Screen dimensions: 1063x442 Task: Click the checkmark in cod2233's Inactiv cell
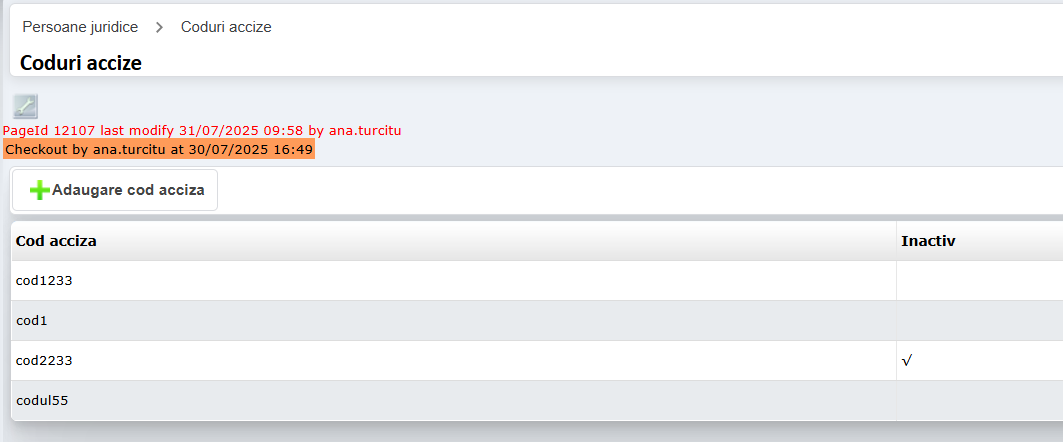pyautogui.click(x=906, y=361)
